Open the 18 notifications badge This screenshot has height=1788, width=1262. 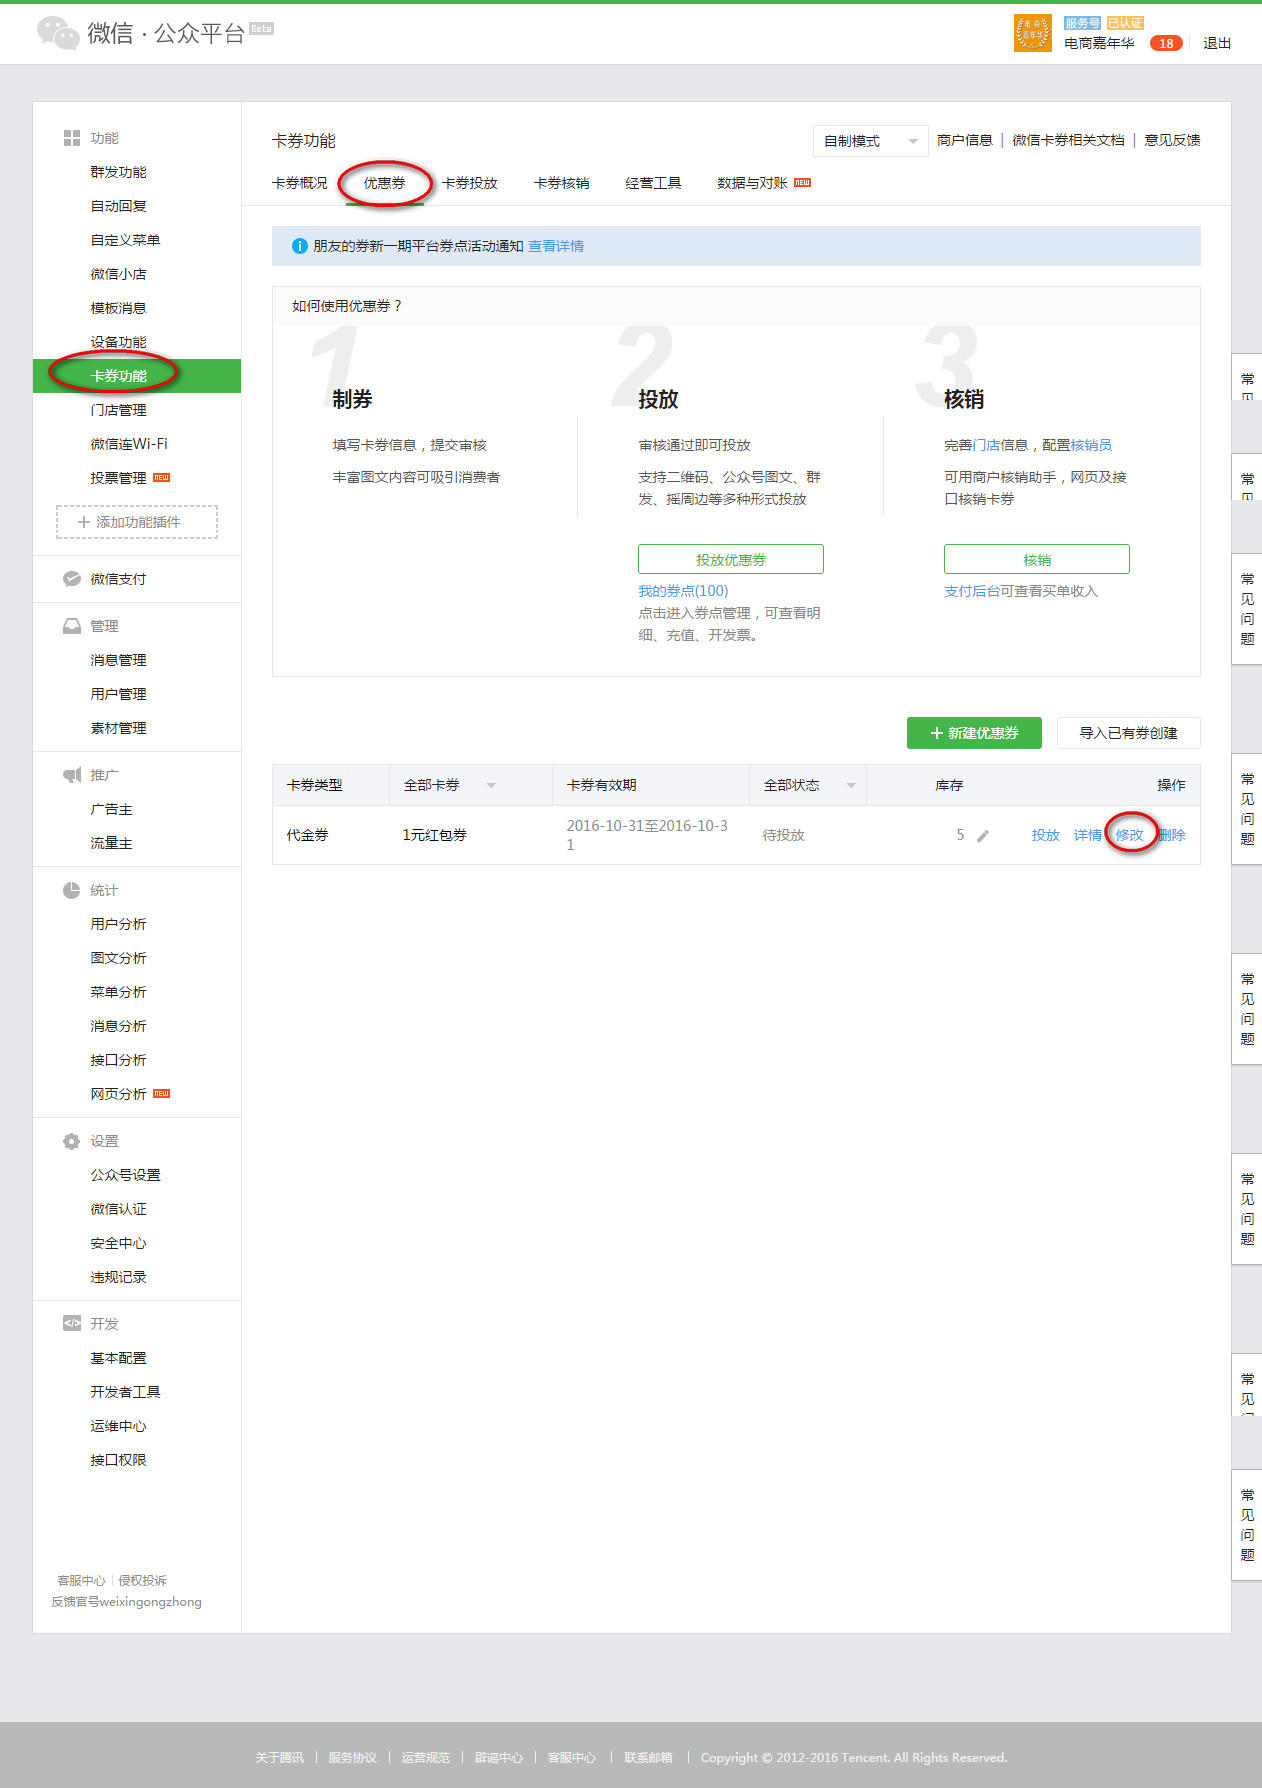[1166, 43]
